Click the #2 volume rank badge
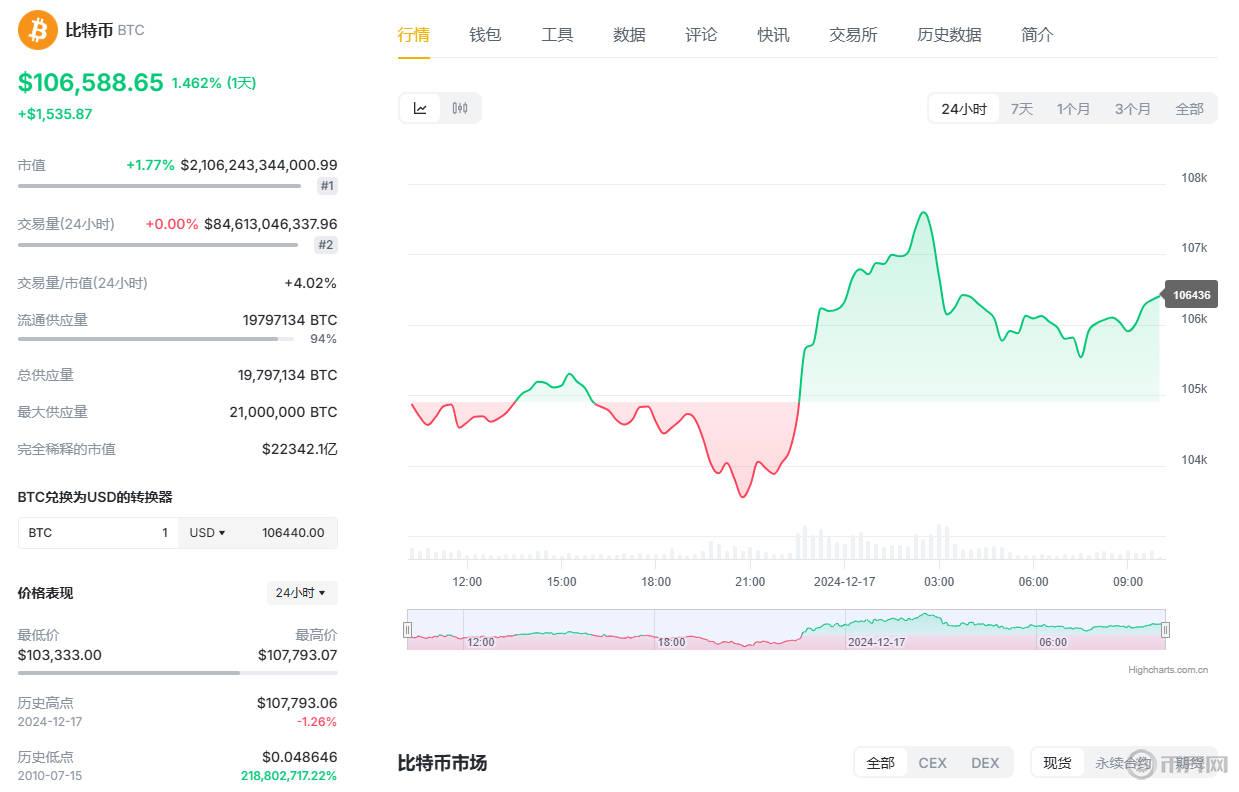This screenshot has width=1239, height=792. coord(325,245)
